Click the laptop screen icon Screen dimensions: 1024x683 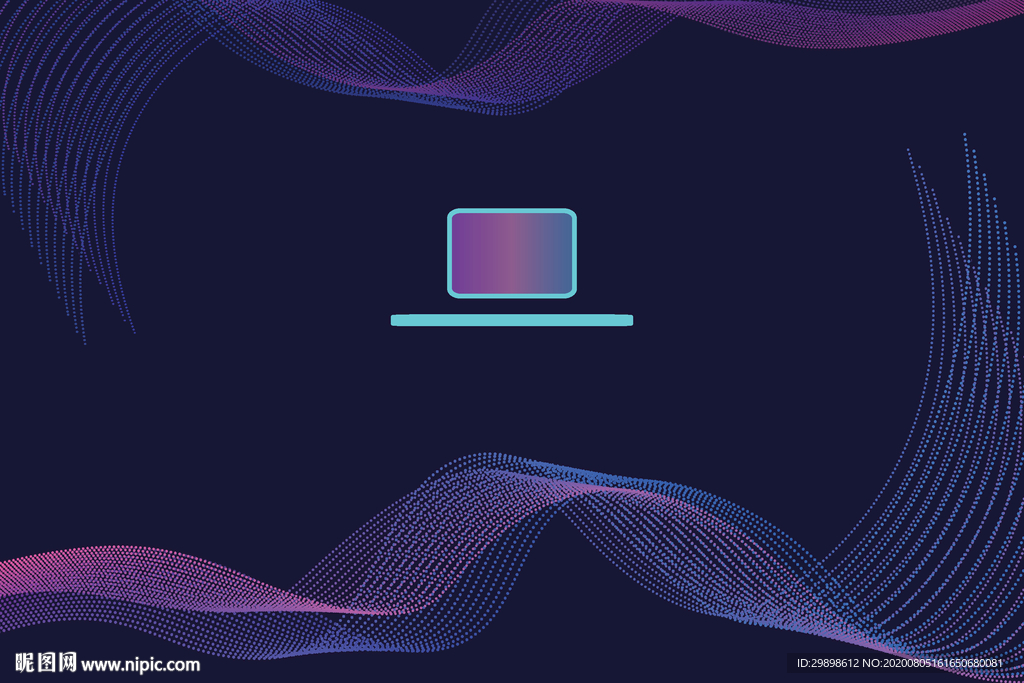point(512,253)
